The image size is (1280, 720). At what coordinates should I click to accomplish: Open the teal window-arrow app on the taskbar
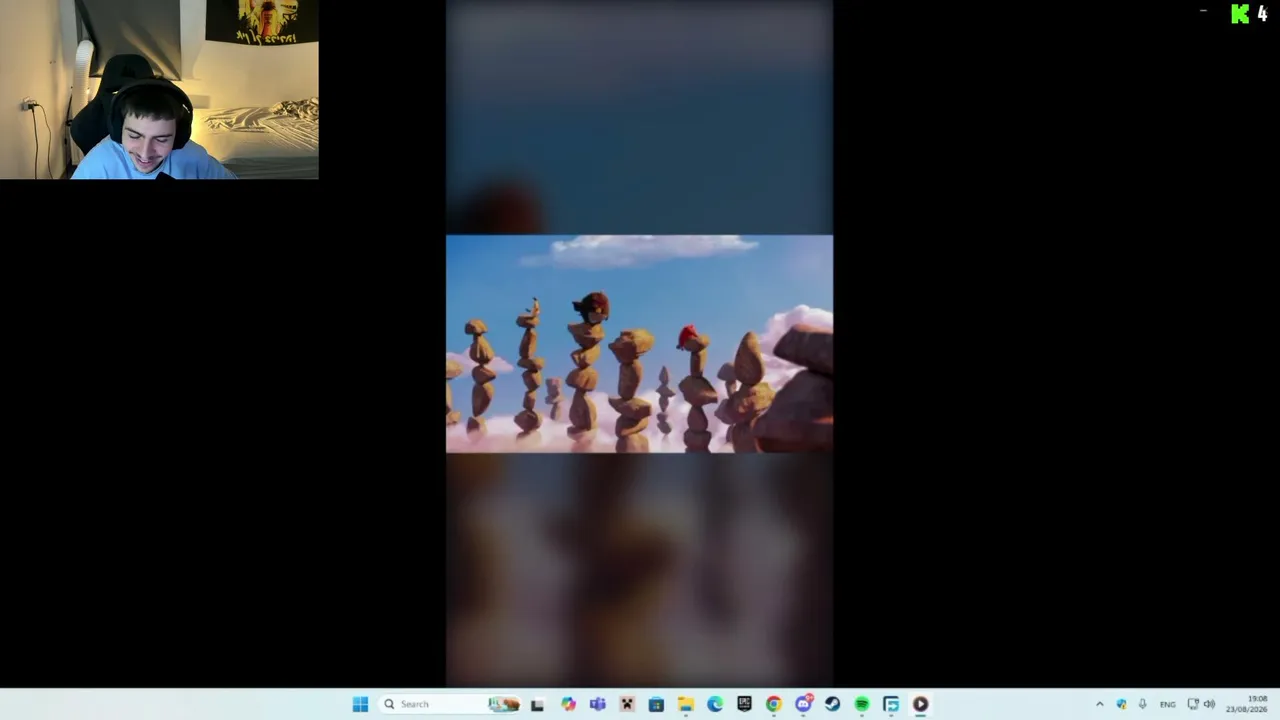tap(891, 704)
